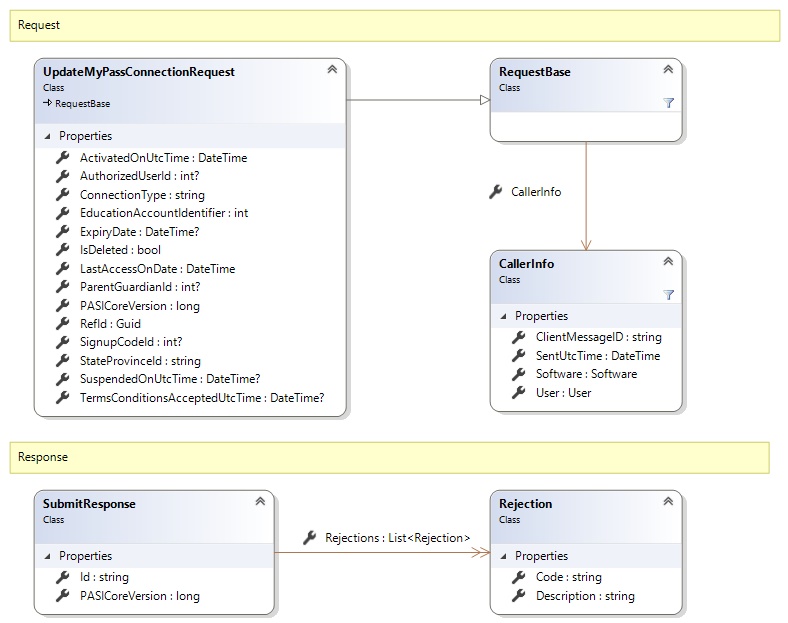Collapse the RequestBase class with chevron
The width and height of the screenshot is (788, 623).
click(x=668, y=70)
